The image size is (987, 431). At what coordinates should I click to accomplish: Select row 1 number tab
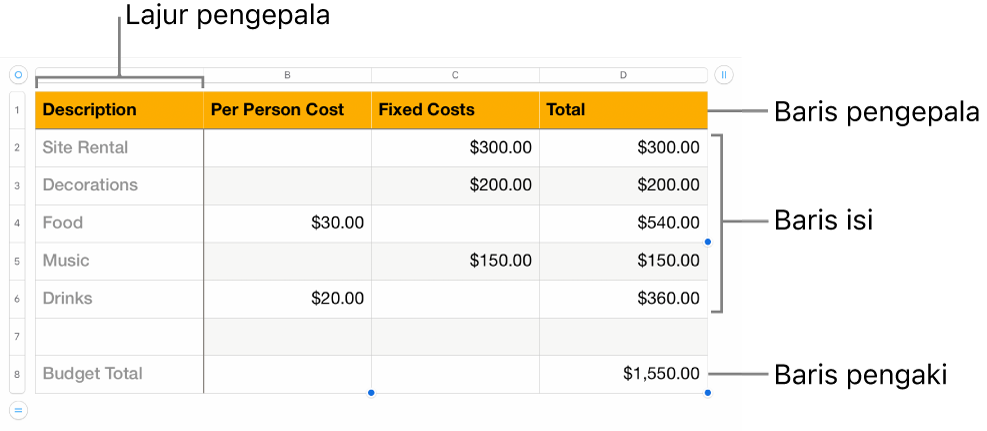tap(18, 110)
